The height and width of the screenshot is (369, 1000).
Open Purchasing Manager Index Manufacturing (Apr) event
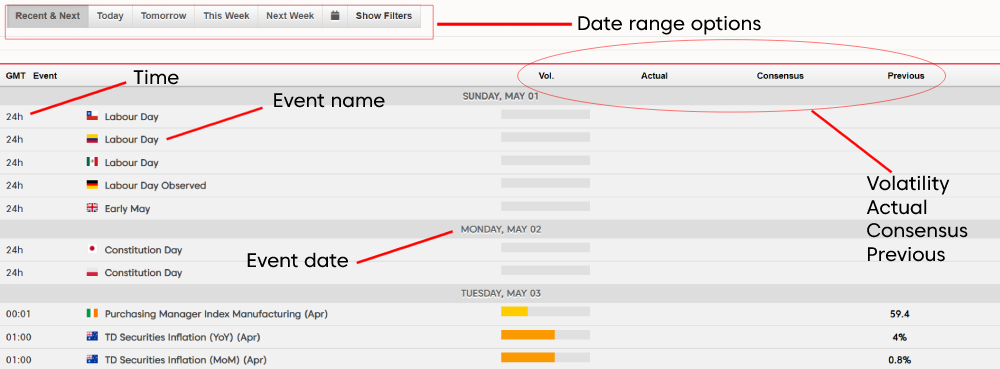[x=216, y=314]
